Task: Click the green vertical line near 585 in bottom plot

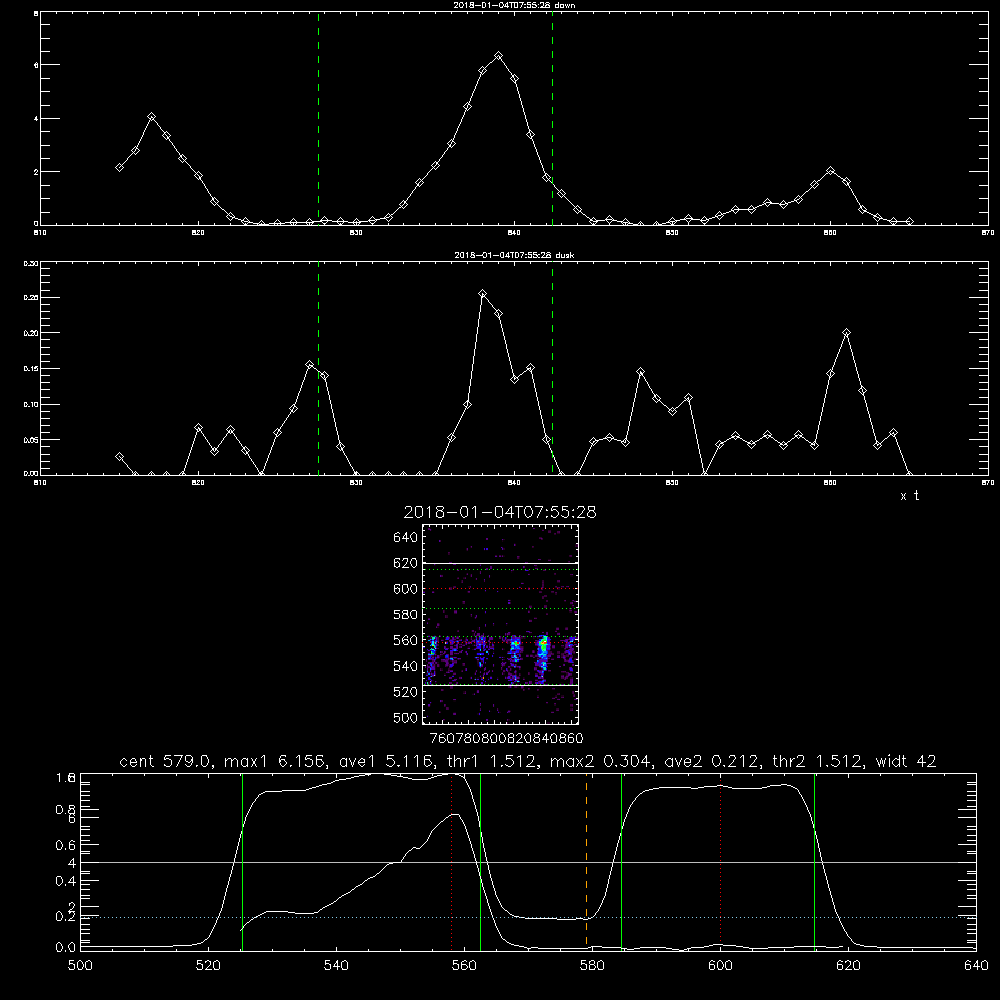Action: (621, 860)
